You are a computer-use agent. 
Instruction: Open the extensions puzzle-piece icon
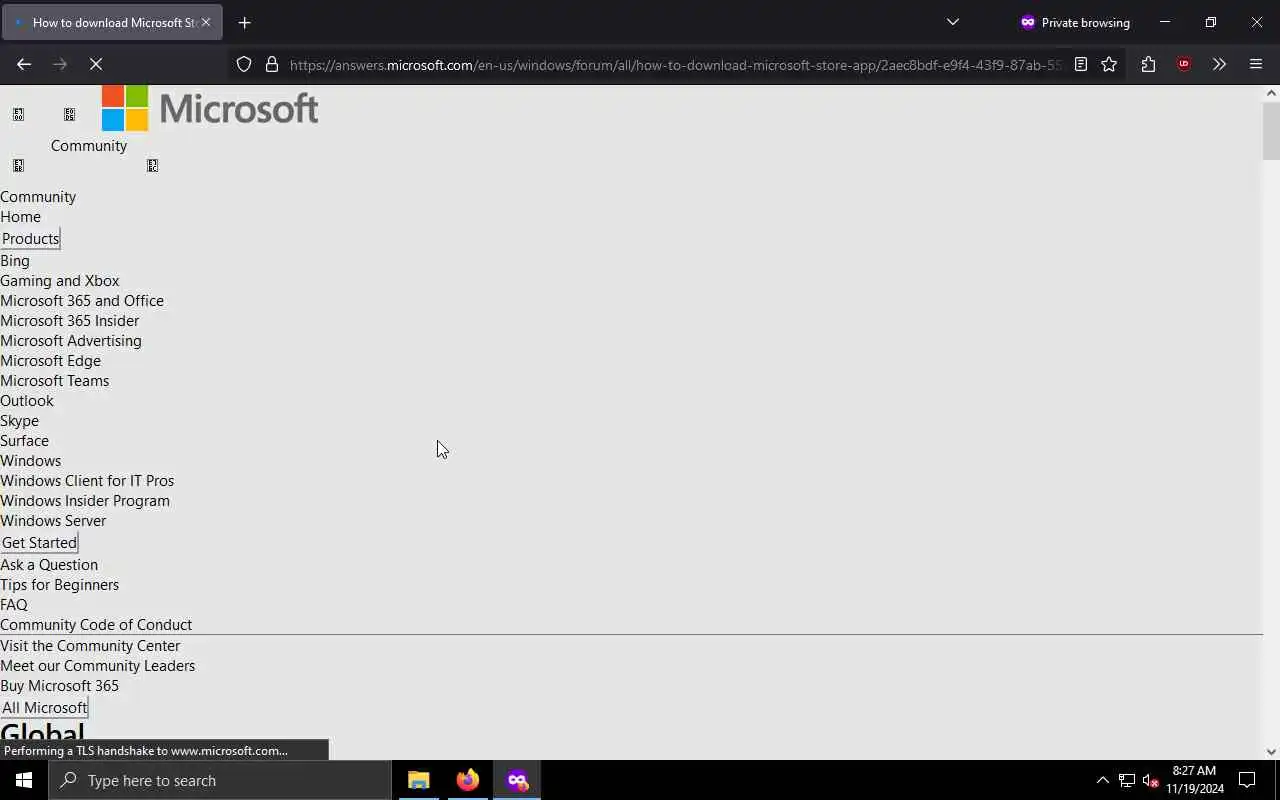coord(1148,64)
